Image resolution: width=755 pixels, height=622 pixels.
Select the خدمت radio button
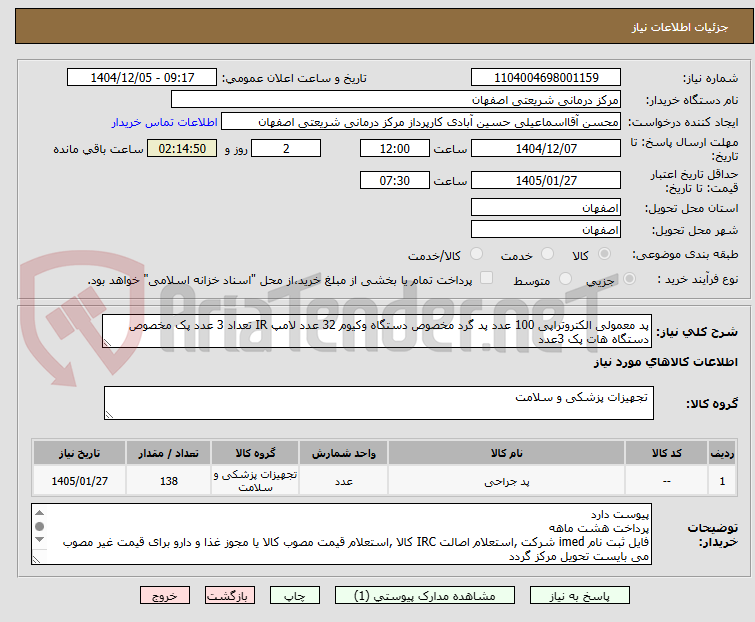click(547, 254)
